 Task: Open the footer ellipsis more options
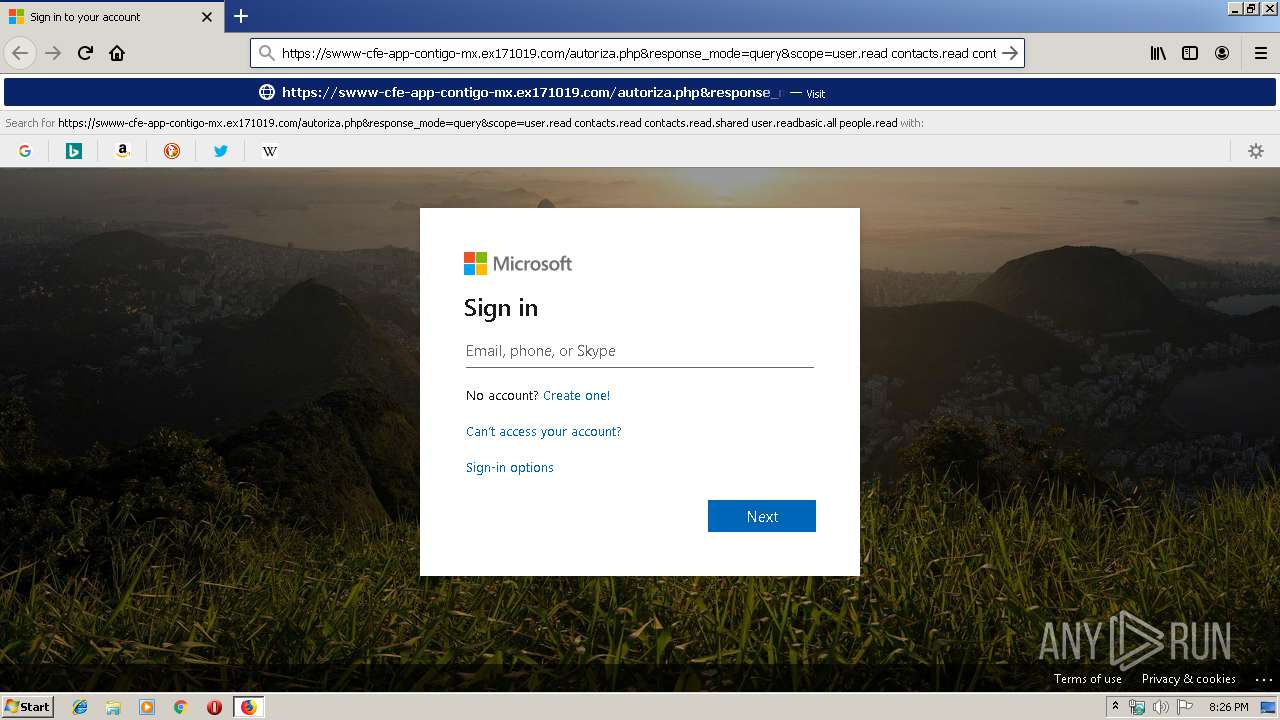(x=1264, y=679)
